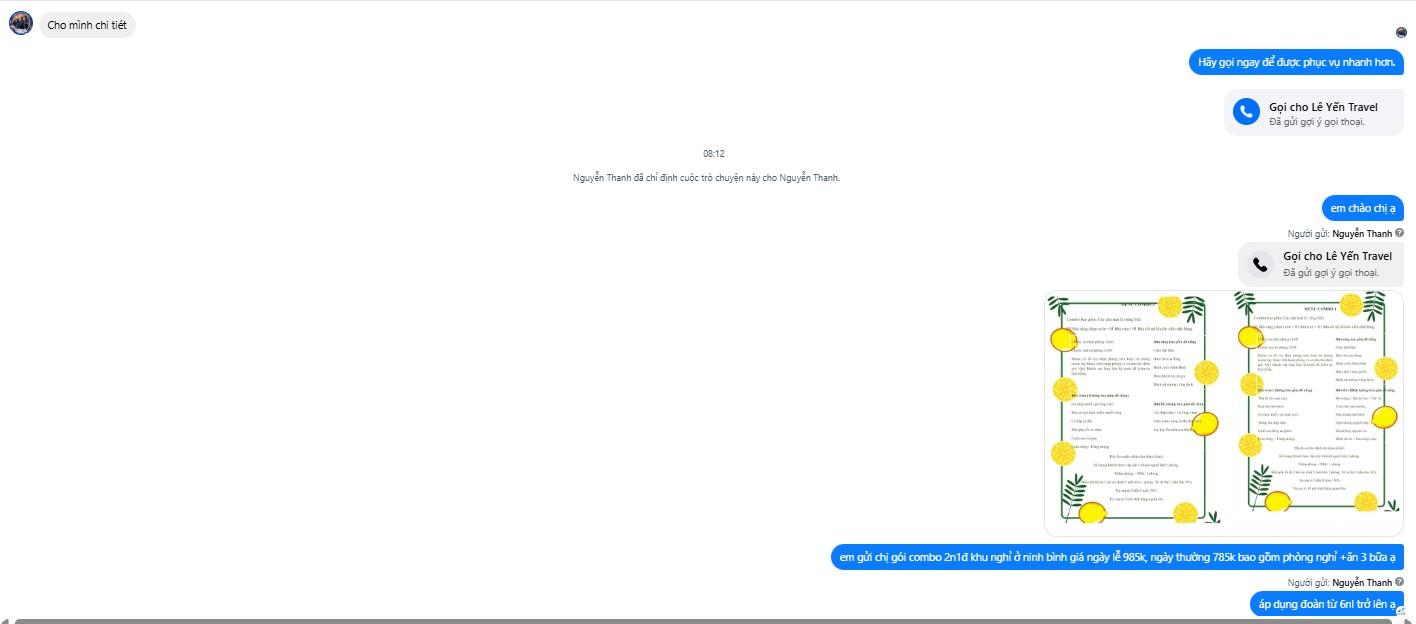Viewport: 1416px width, 624px height.
Task: Click the black phone icon in the second call card
Action: click(x=1260, y=264)
